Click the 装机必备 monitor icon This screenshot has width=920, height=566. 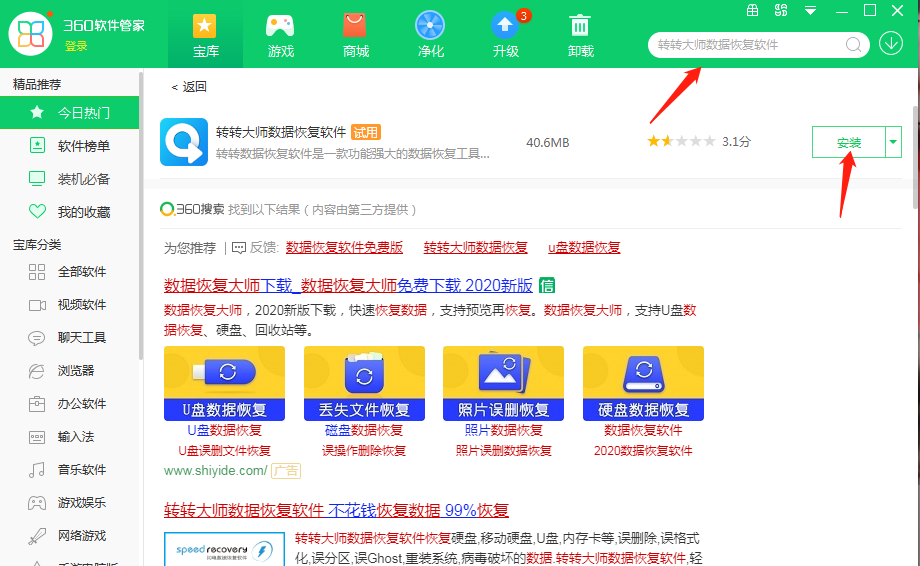pos(37,178)
